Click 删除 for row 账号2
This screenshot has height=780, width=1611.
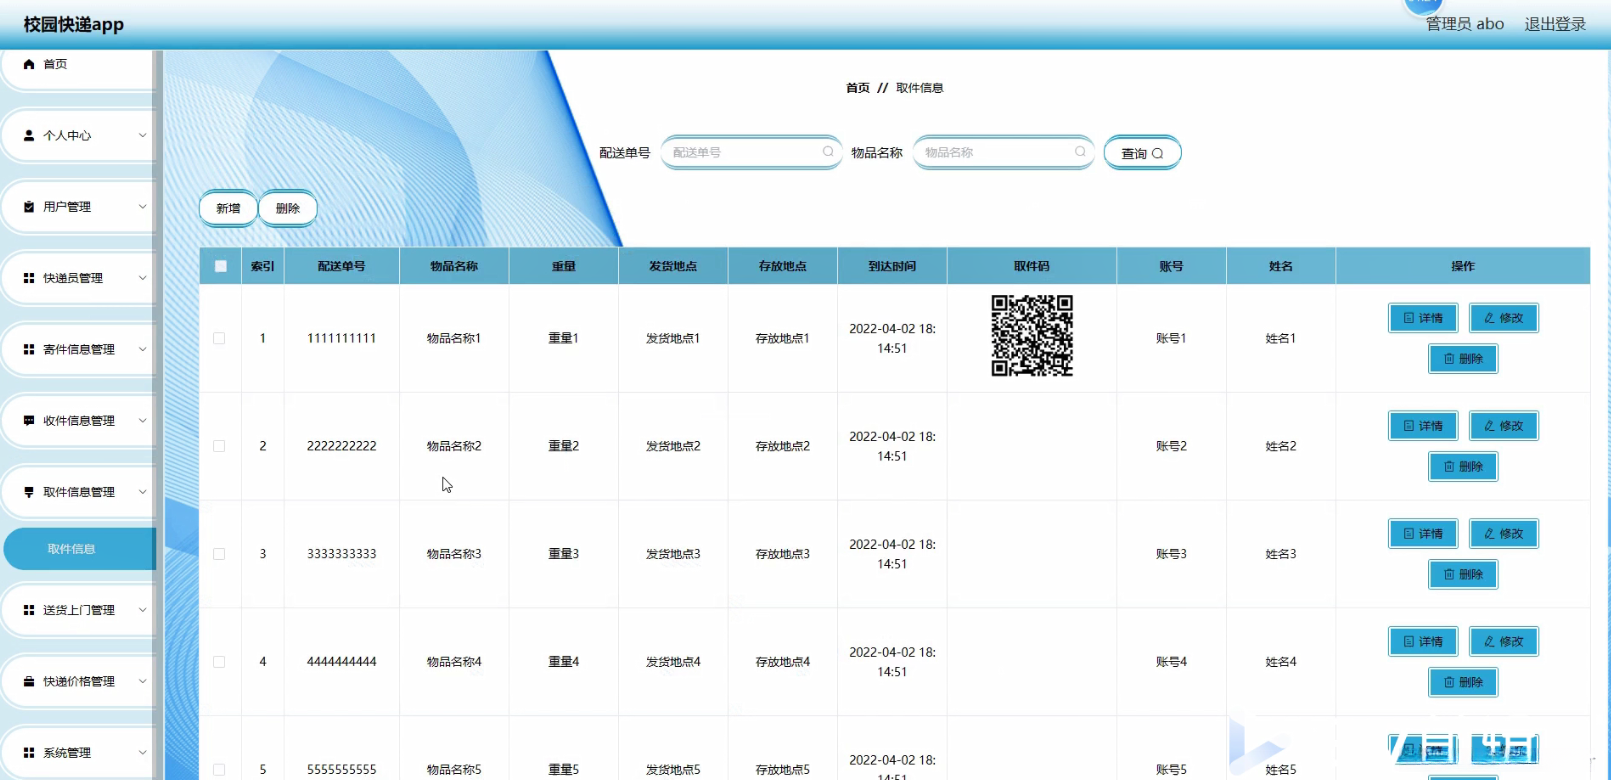tap(1463, 467)
